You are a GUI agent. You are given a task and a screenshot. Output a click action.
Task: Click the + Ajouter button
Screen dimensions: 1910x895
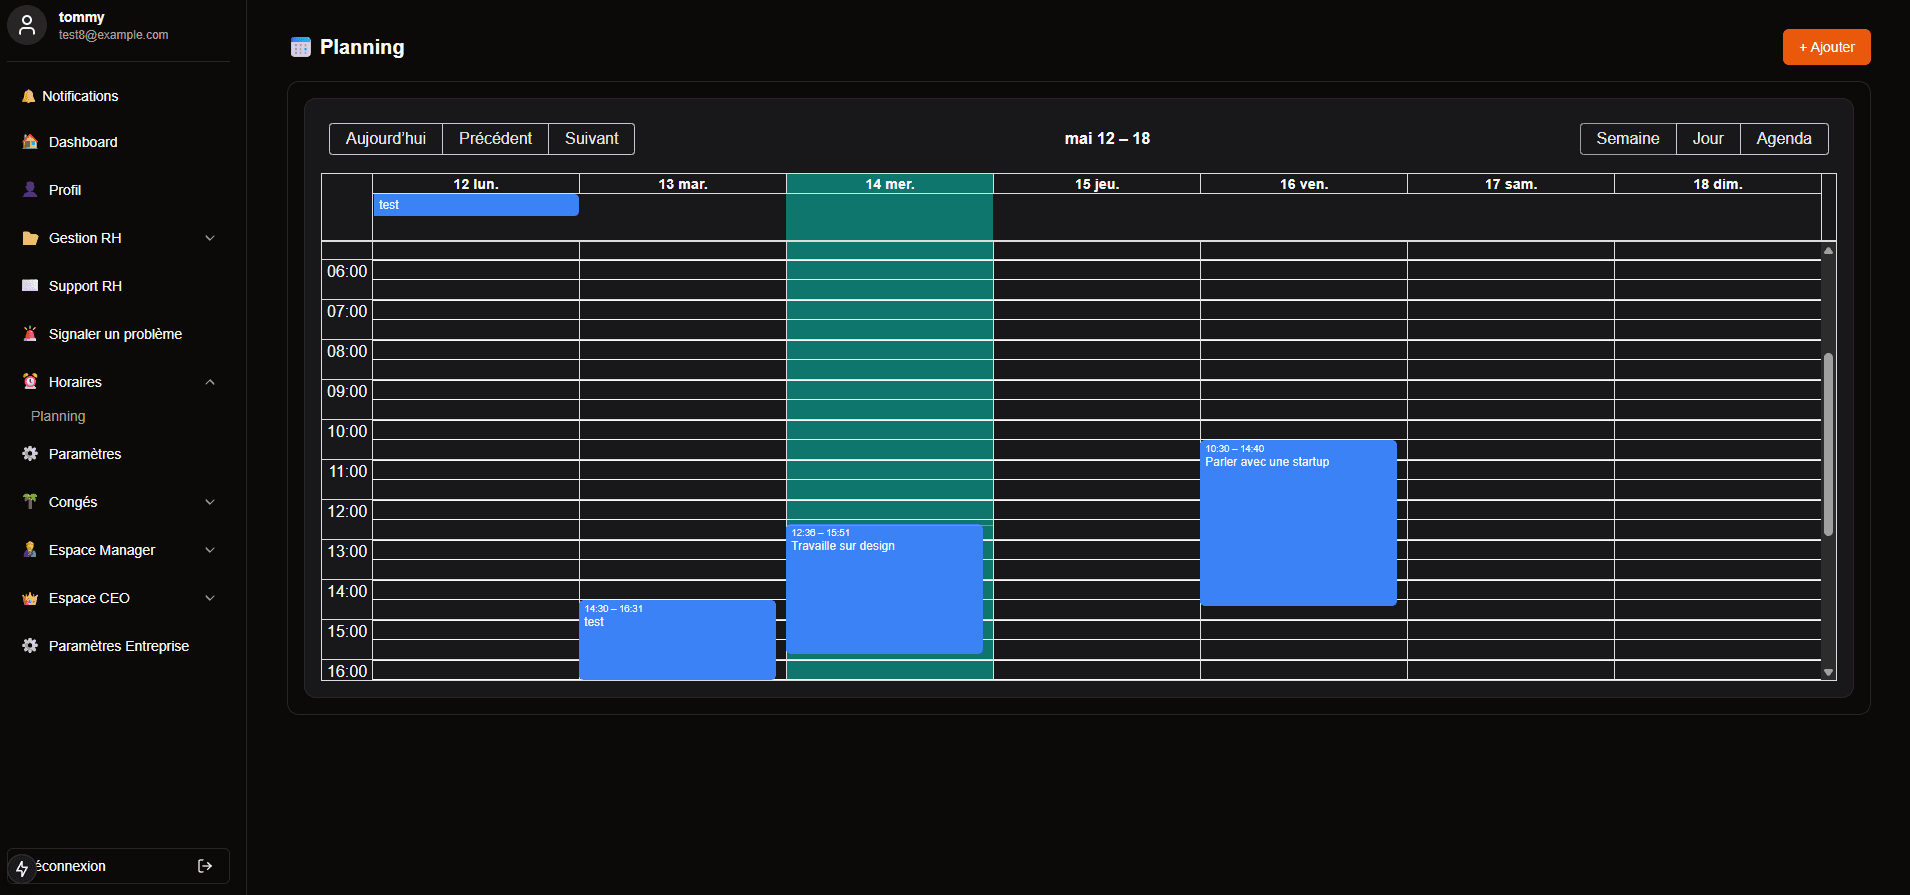[x=1826, y=47]
